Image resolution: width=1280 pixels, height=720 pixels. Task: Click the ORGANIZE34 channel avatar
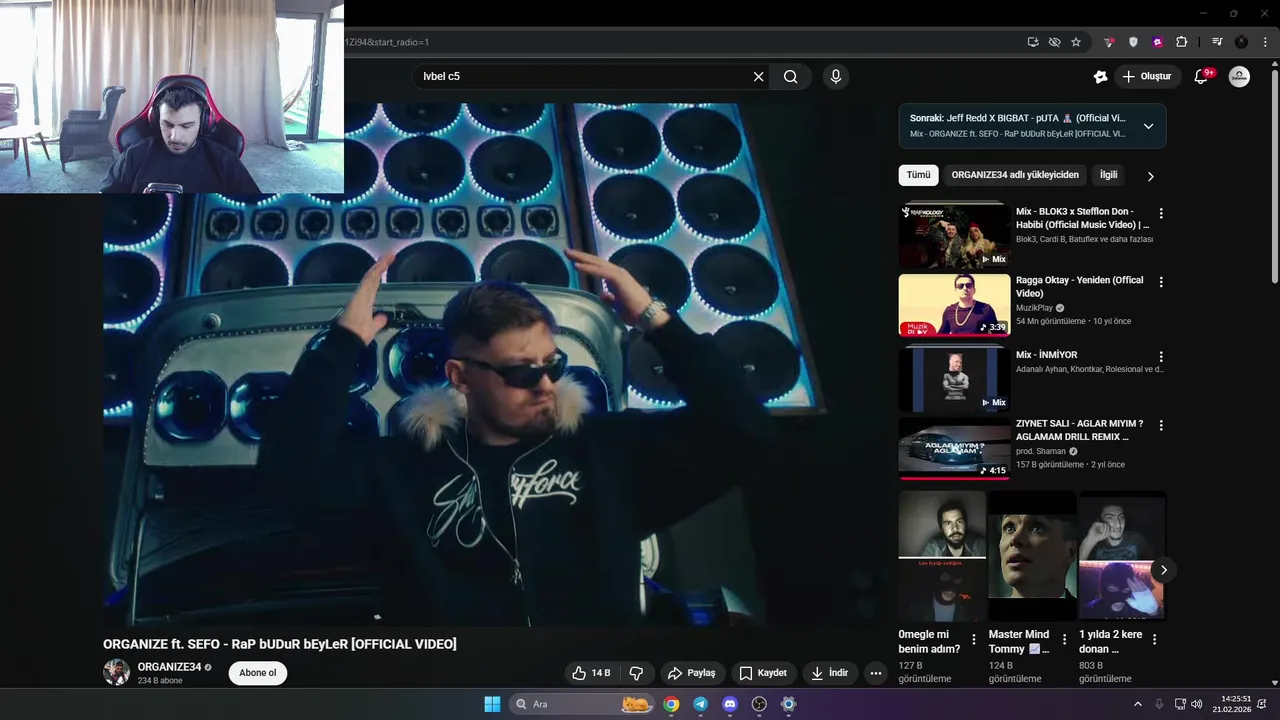point(116,672)
